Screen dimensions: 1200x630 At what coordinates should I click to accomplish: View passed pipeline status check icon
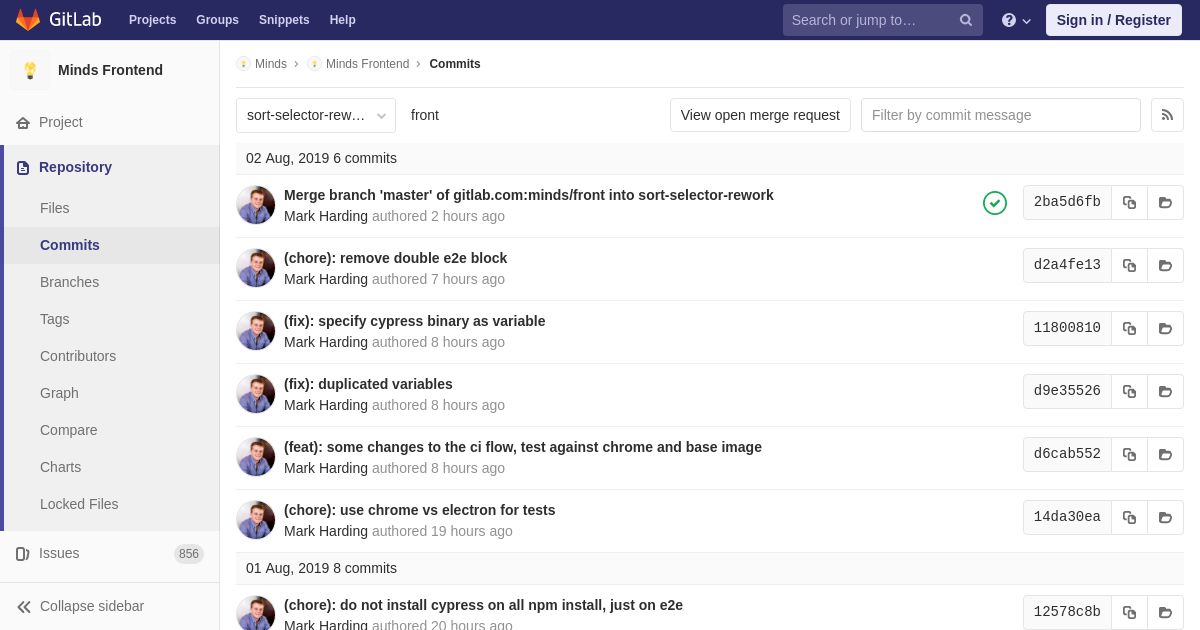click(x=995, y=203)
